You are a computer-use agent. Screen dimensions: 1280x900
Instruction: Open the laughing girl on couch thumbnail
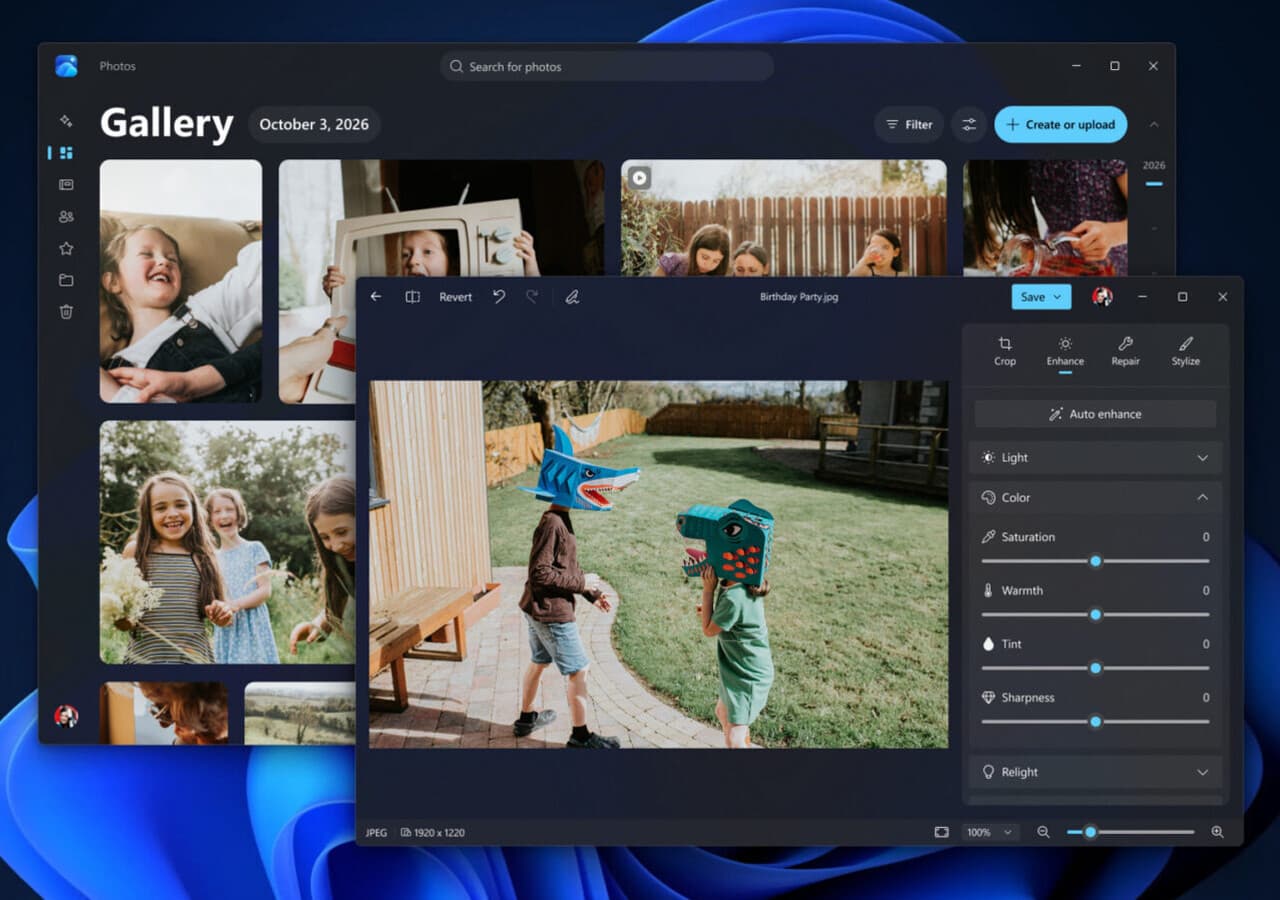181,281
